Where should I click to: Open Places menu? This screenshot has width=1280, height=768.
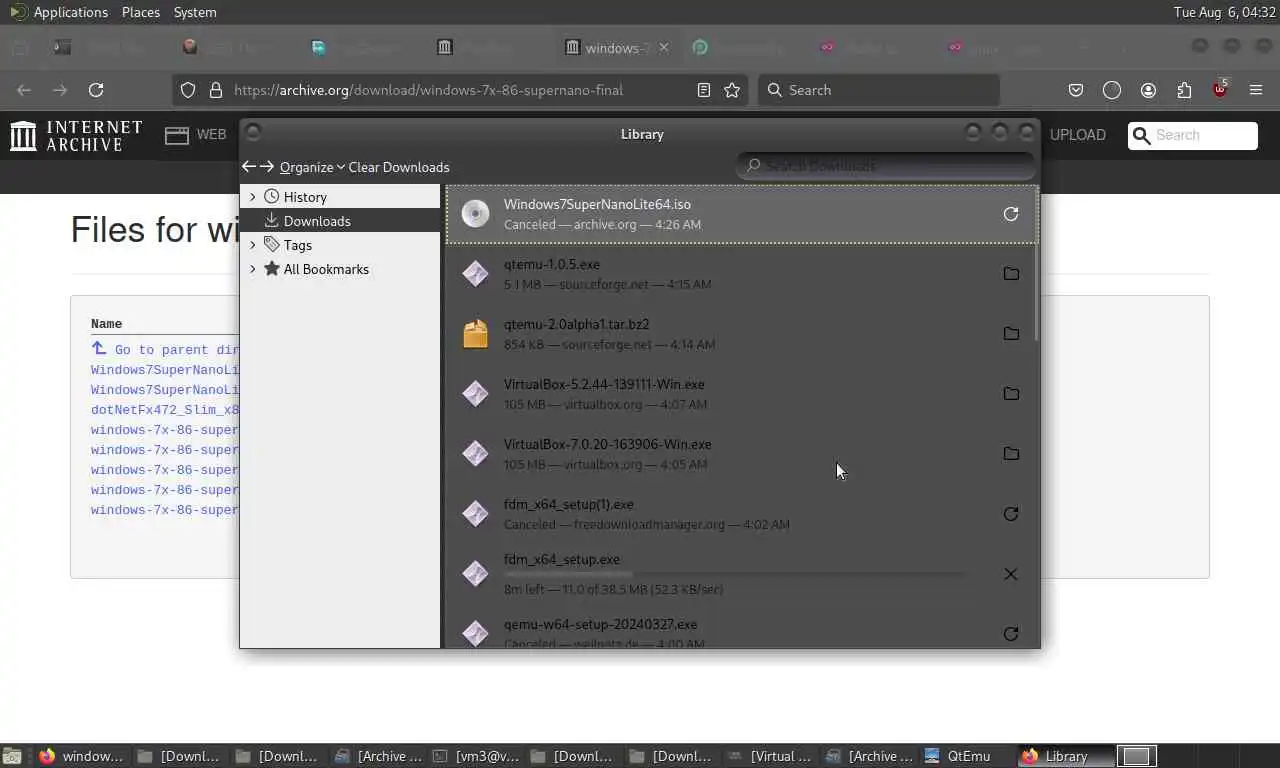tap(141, 12)
